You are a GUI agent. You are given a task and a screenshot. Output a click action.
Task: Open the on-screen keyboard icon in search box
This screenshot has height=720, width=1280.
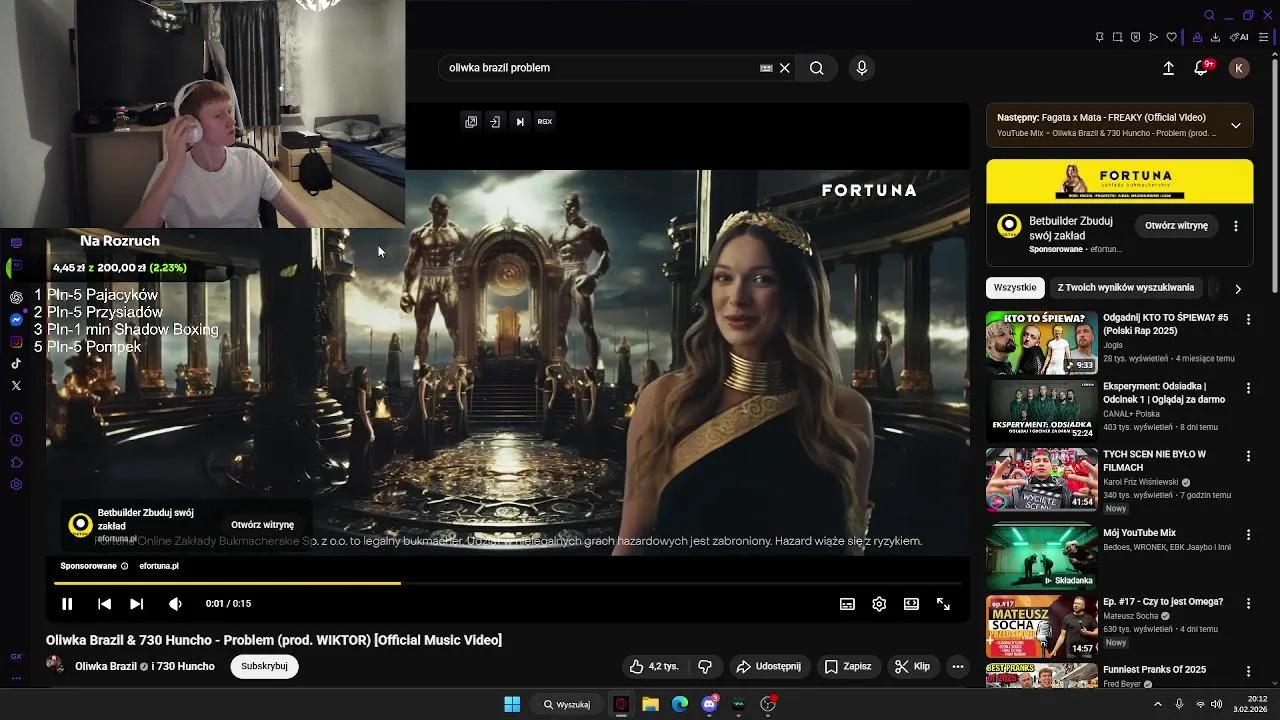[x=766, y=68]
